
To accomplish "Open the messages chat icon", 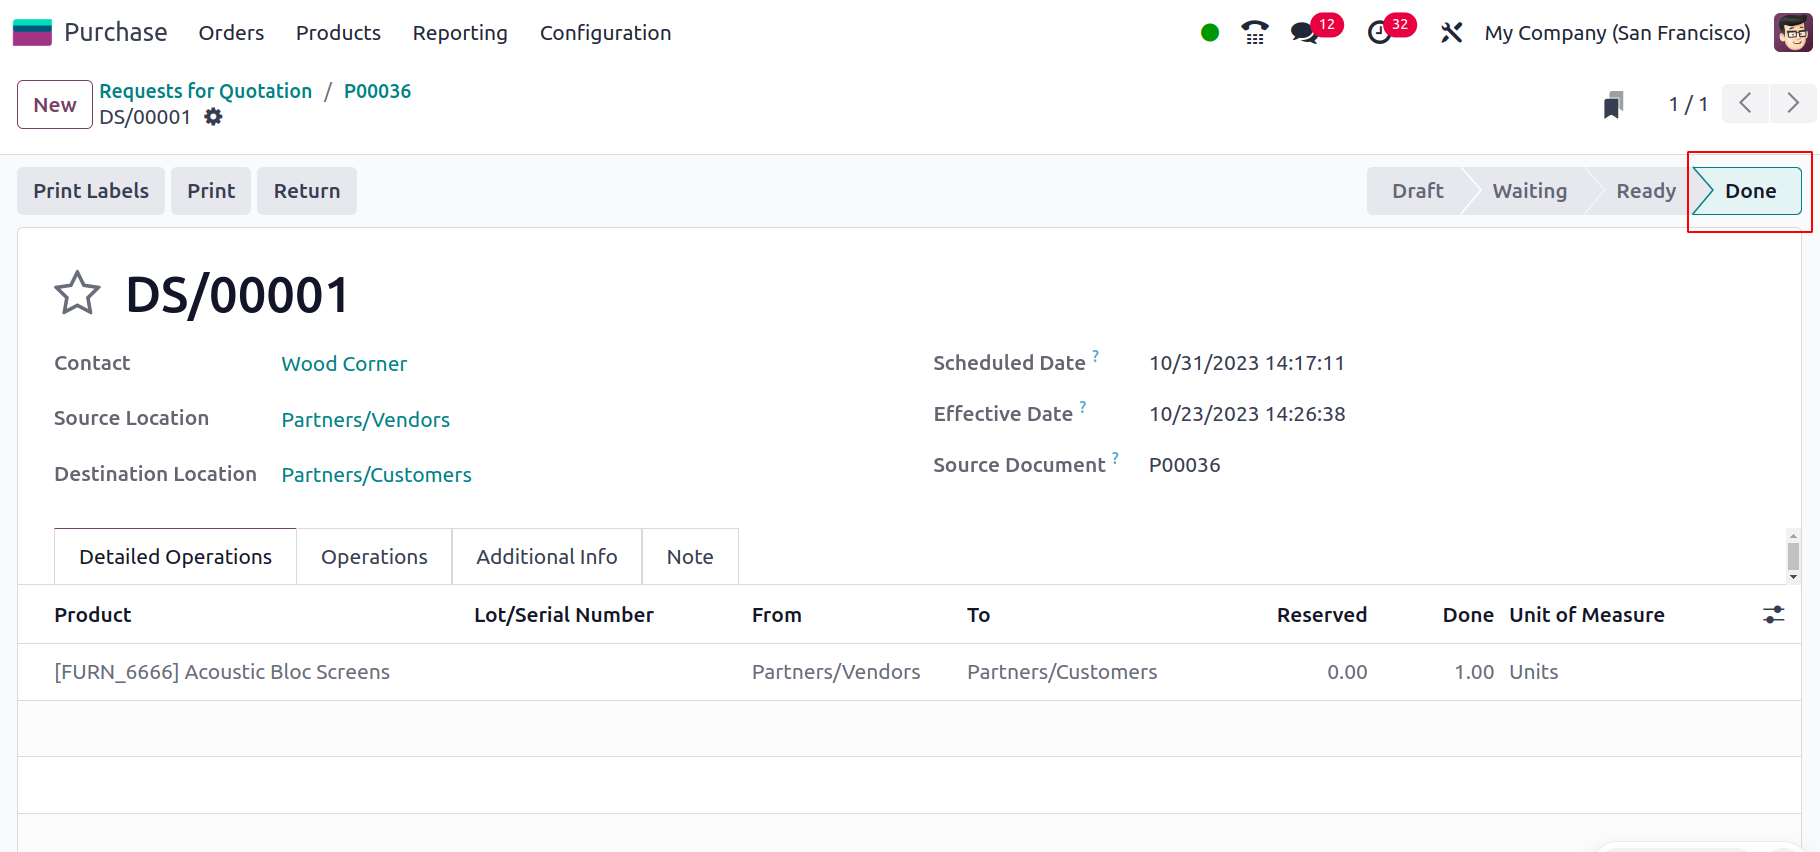I will [x=1304, y=33].
